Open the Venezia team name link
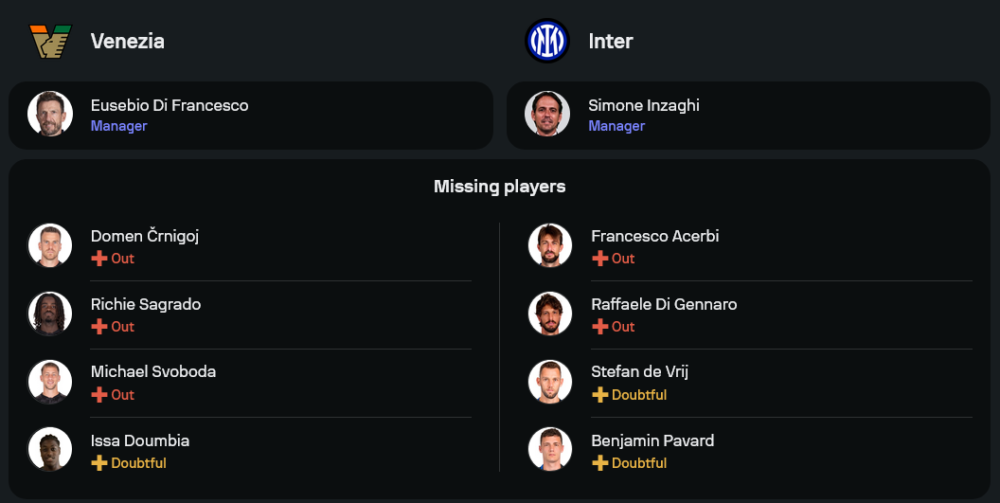The image size is (1000, 503). (127, 41)
